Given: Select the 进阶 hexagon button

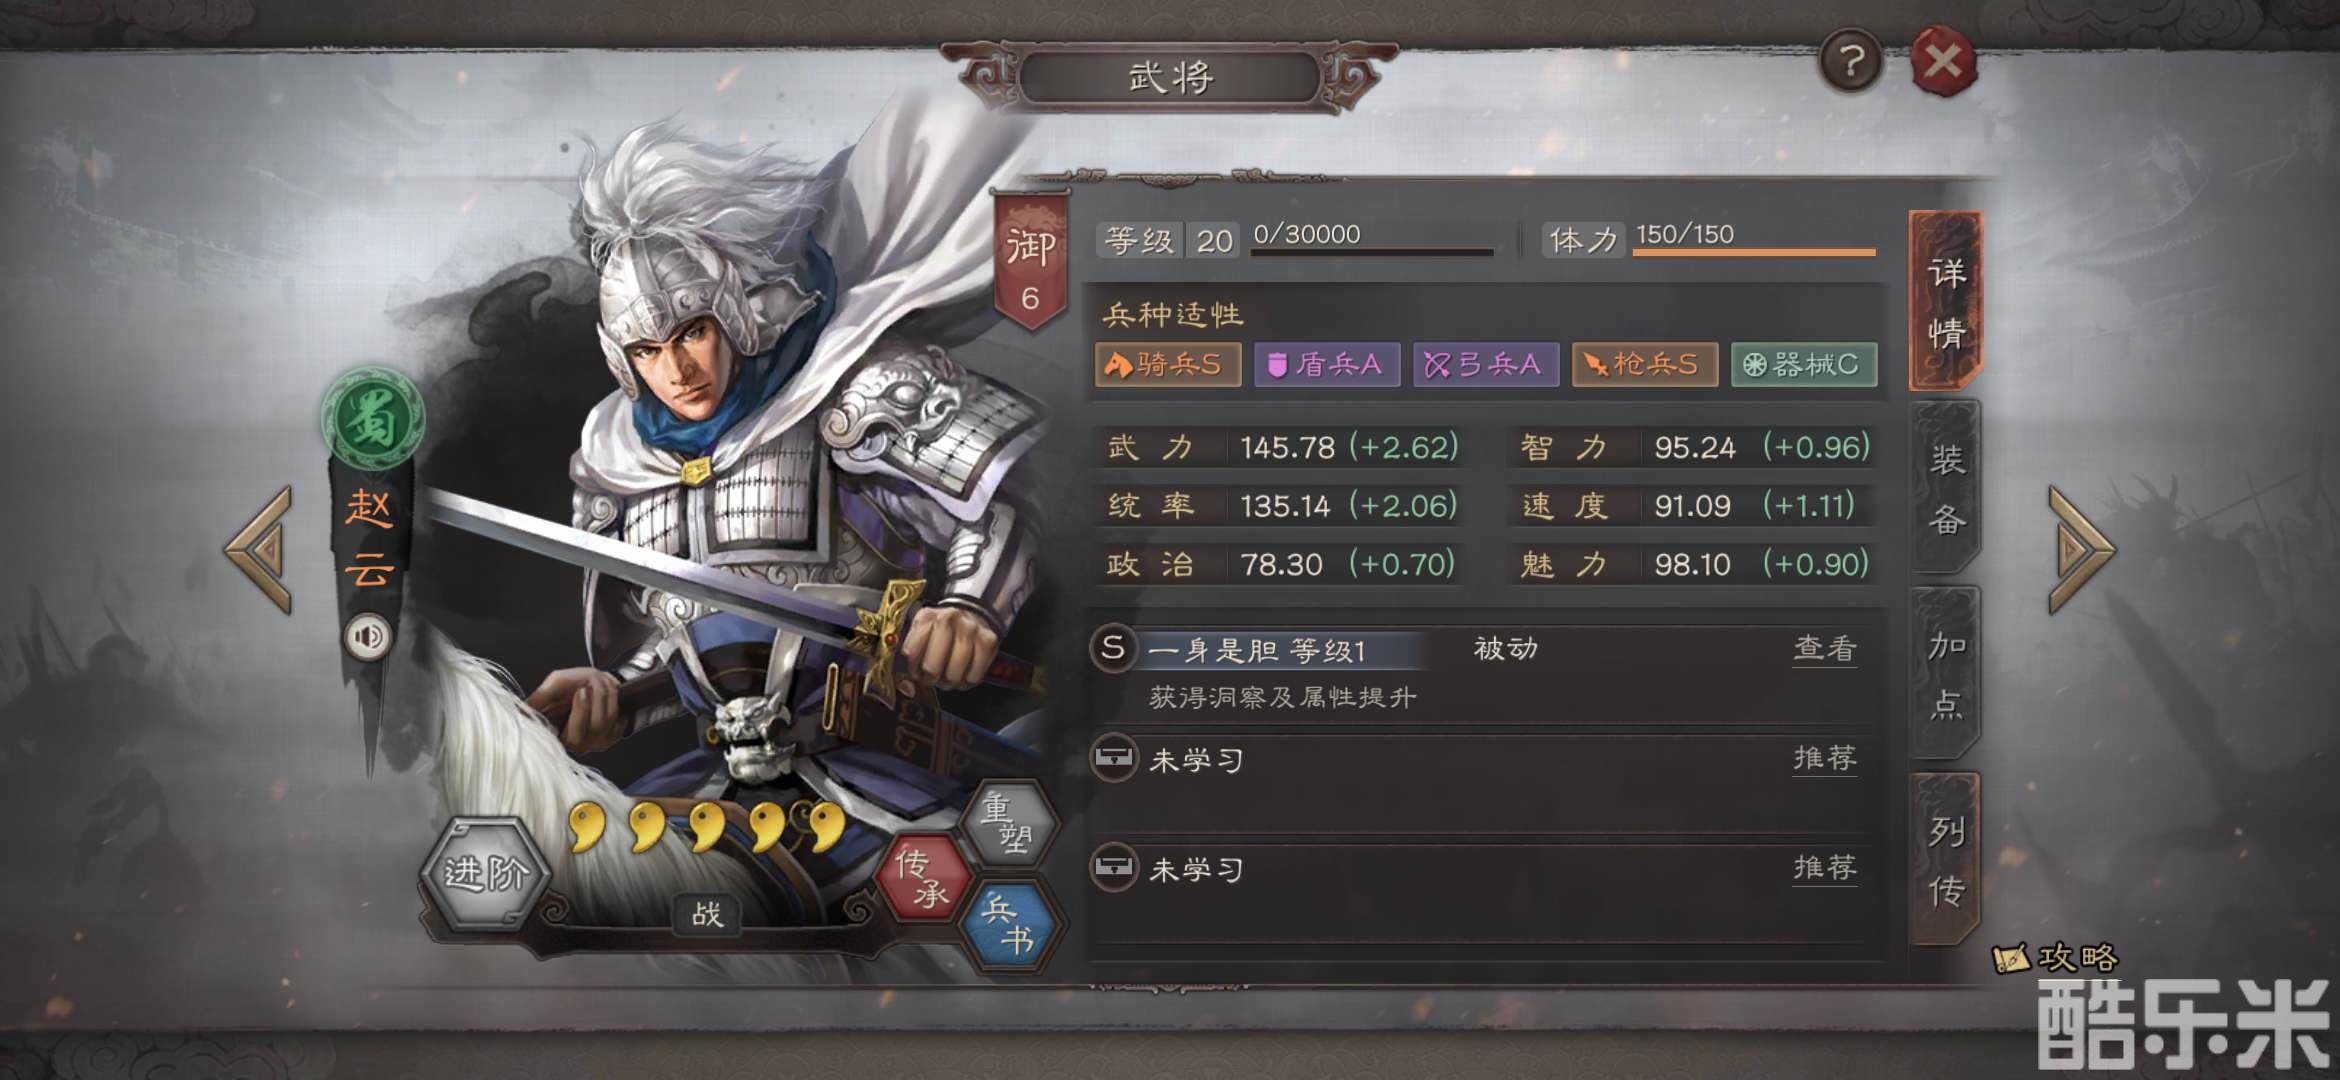Looking at the screenshot, I should click(486, 874).
